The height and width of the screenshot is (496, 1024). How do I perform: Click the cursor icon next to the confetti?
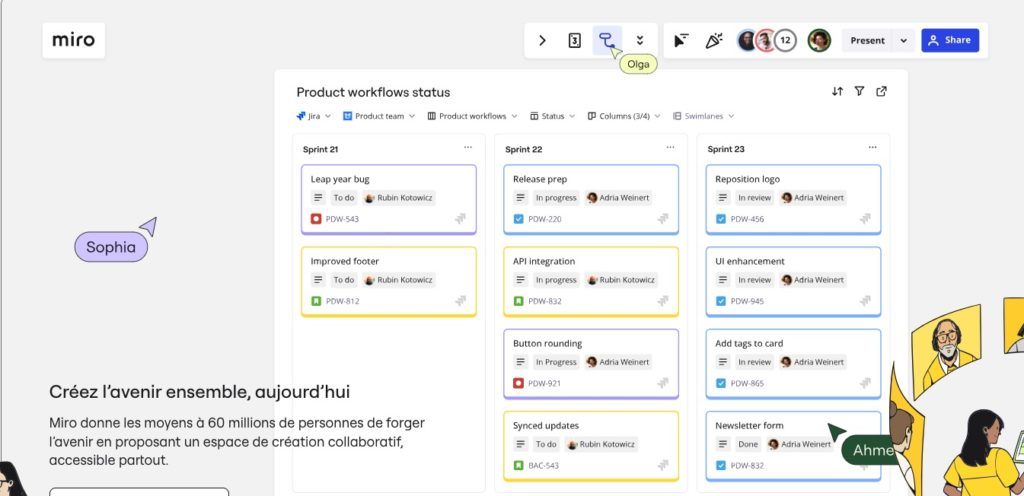coord(681,41)
